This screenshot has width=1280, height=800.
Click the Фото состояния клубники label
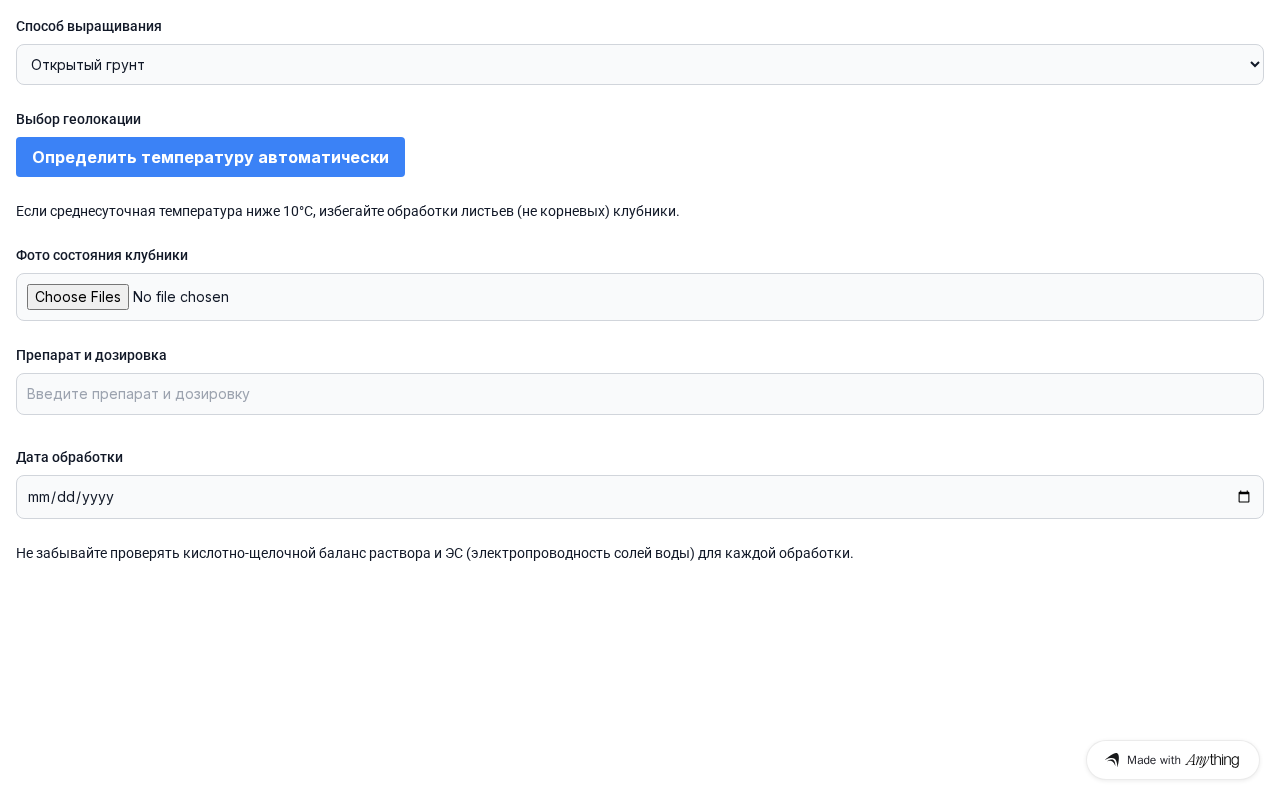[102, 255]
